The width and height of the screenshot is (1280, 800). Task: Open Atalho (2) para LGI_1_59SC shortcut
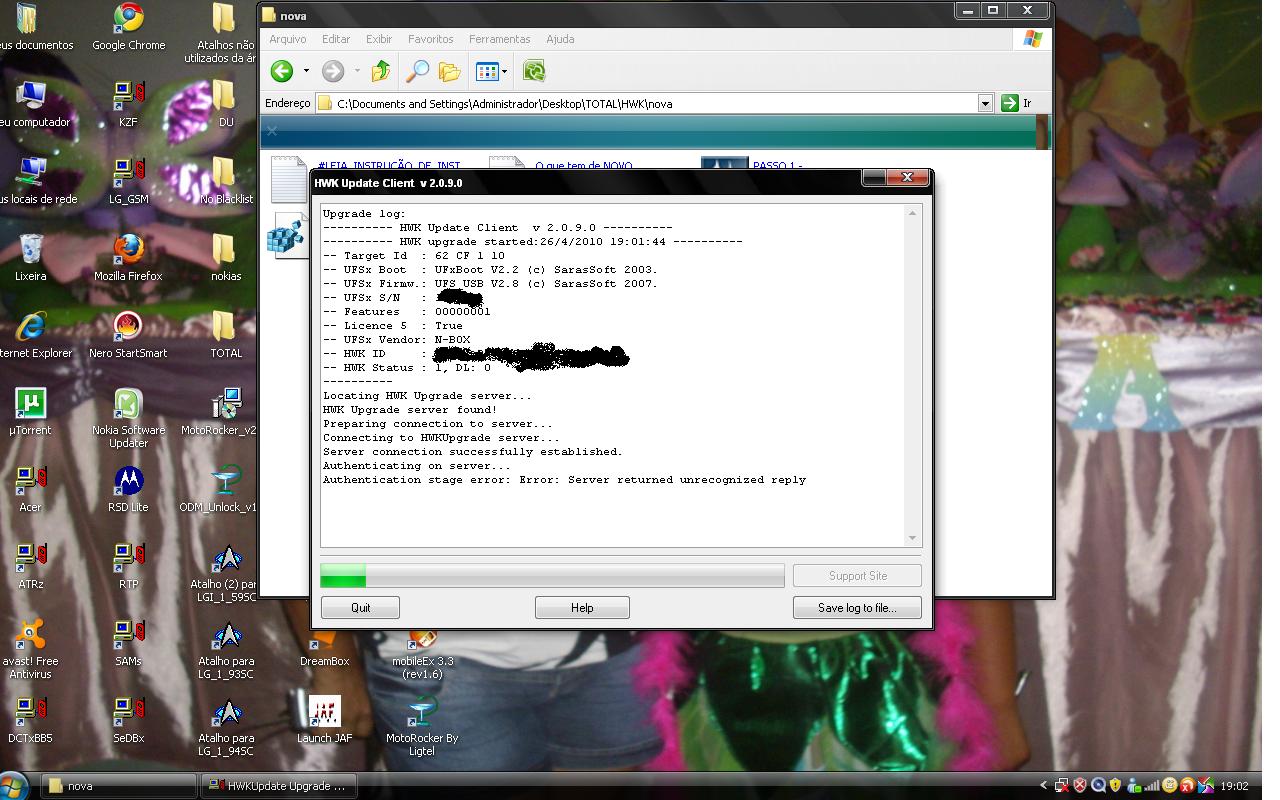tap(226, 572)
